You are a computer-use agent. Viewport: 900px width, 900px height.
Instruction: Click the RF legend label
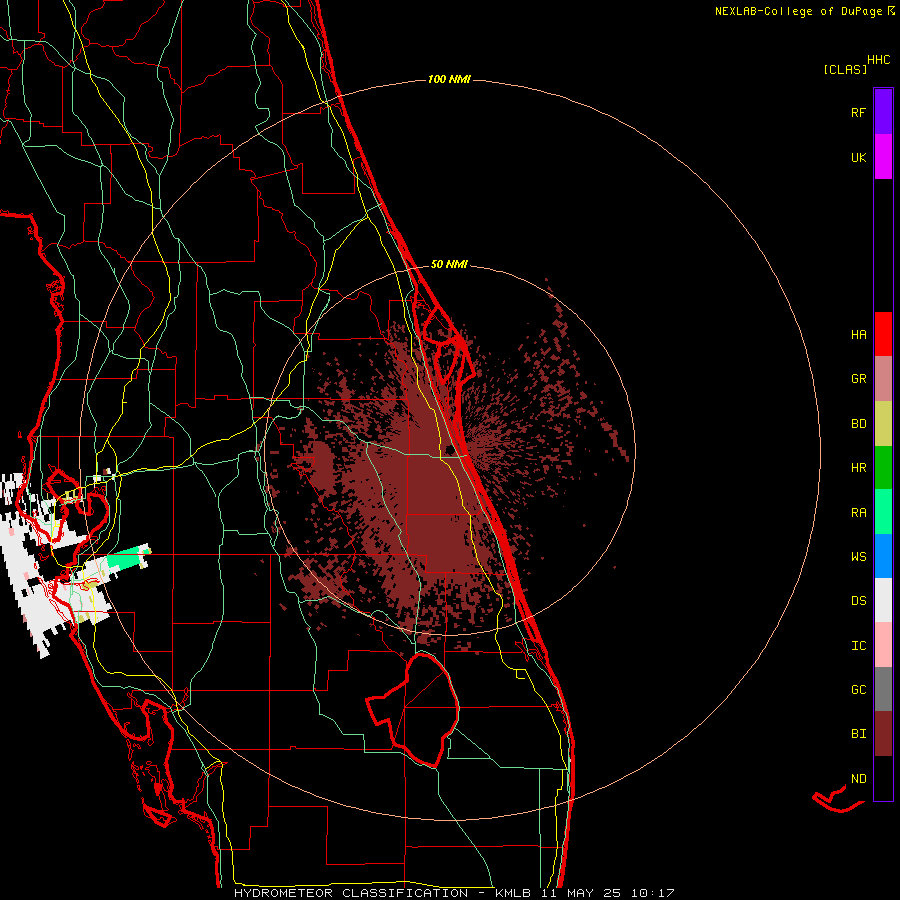pyautogui.click(x=858, y=112)
